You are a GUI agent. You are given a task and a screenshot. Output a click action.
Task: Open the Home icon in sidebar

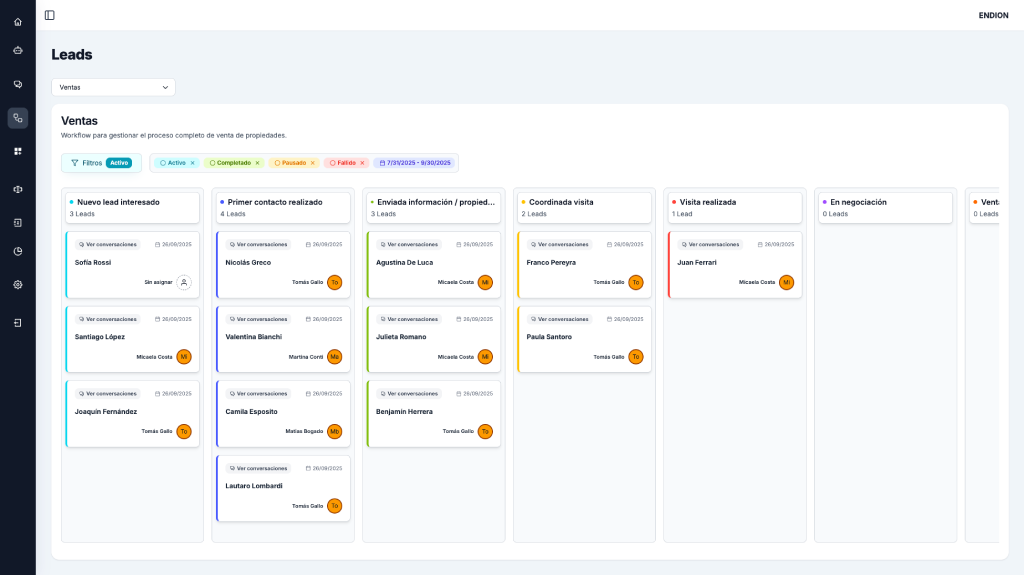(18, 22)
